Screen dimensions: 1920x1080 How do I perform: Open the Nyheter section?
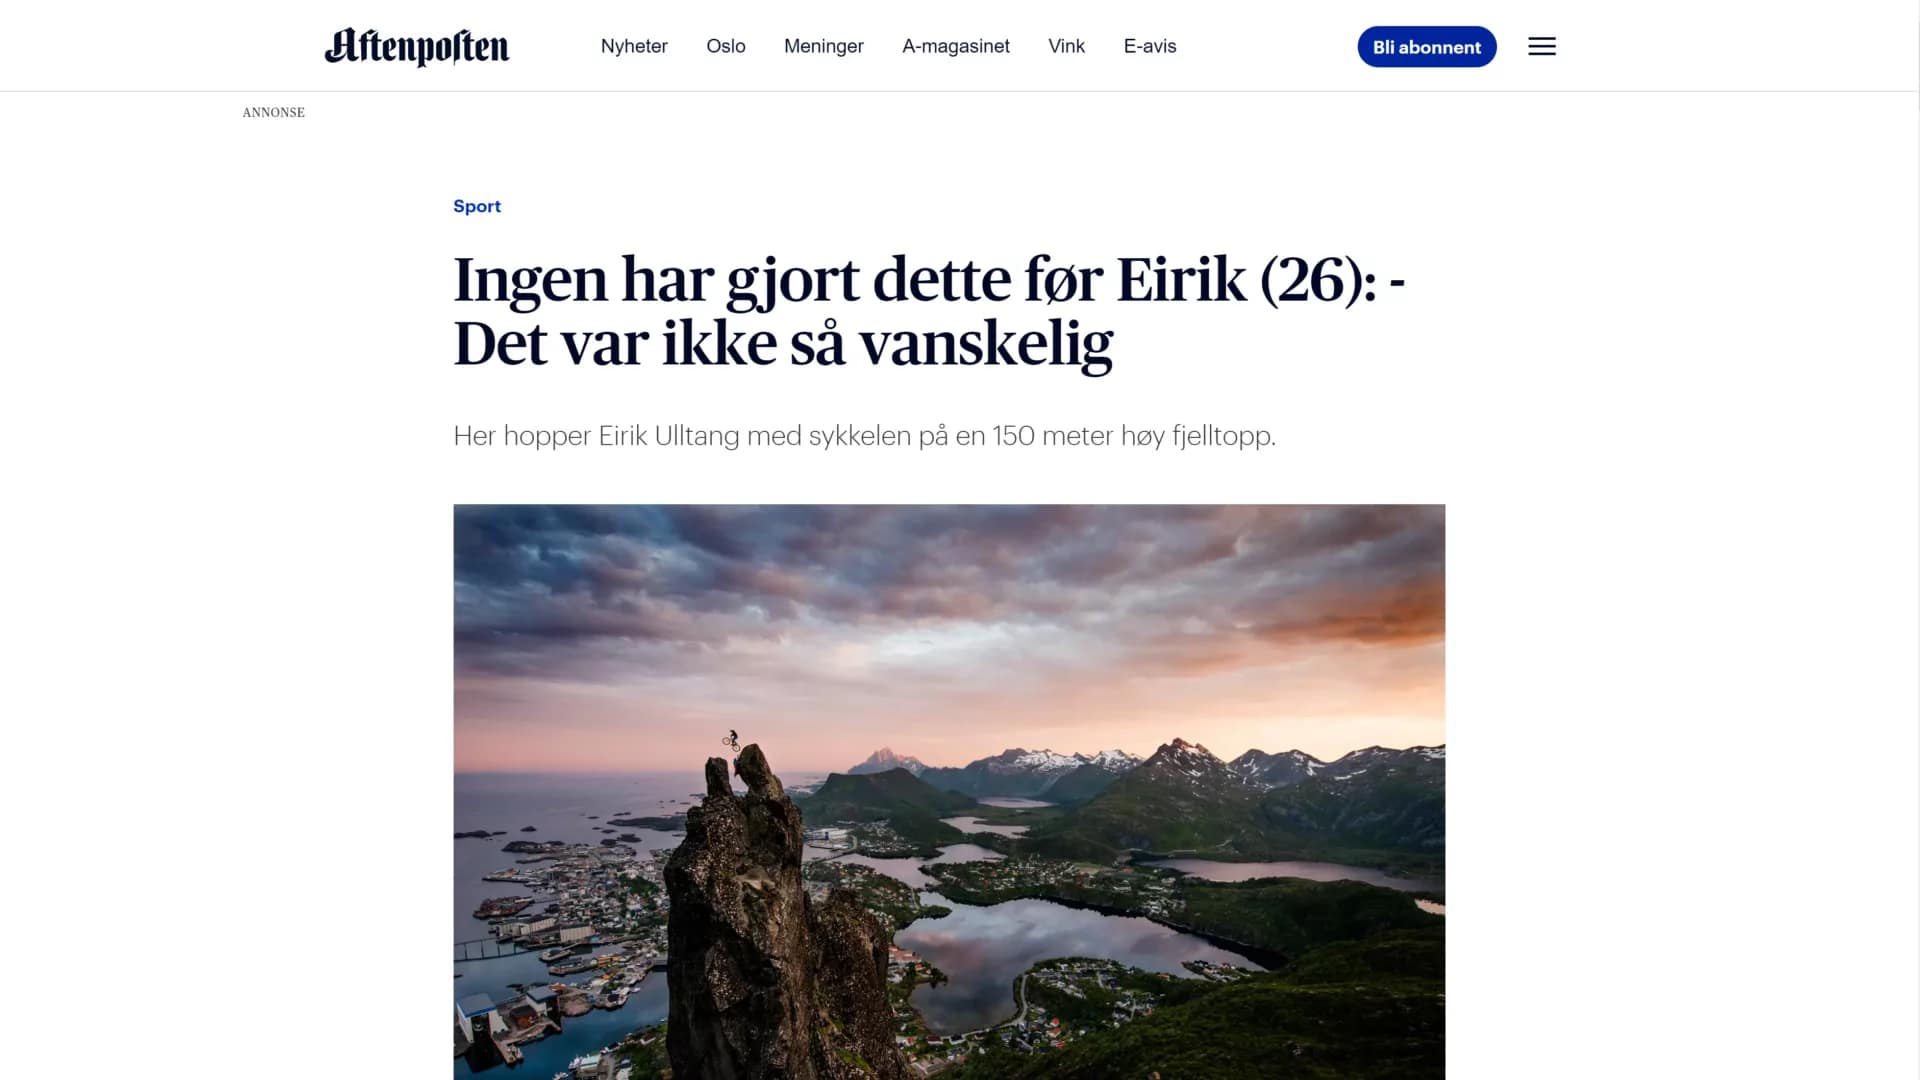point(634,46)
